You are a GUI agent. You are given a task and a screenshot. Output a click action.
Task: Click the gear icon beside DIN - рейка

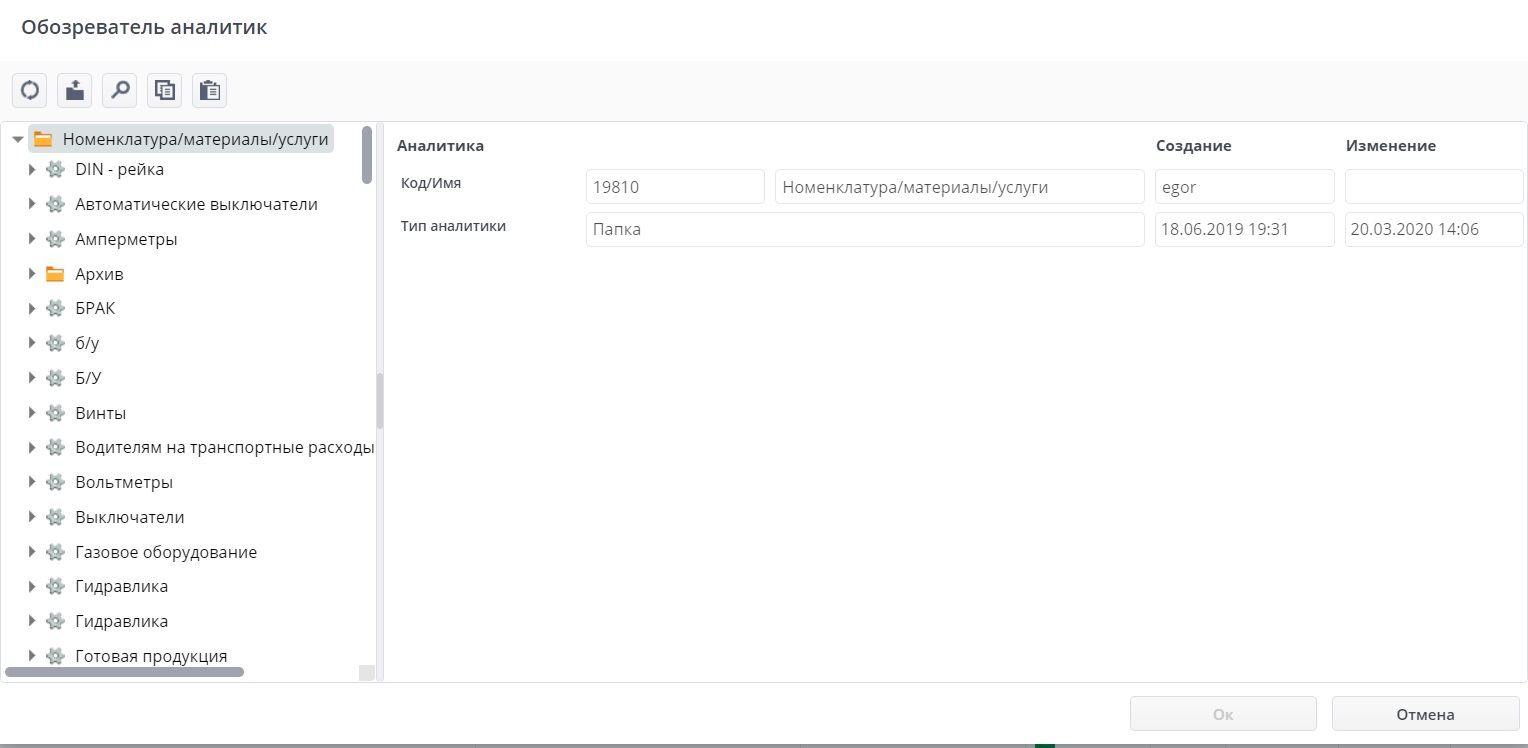point(56,169)
